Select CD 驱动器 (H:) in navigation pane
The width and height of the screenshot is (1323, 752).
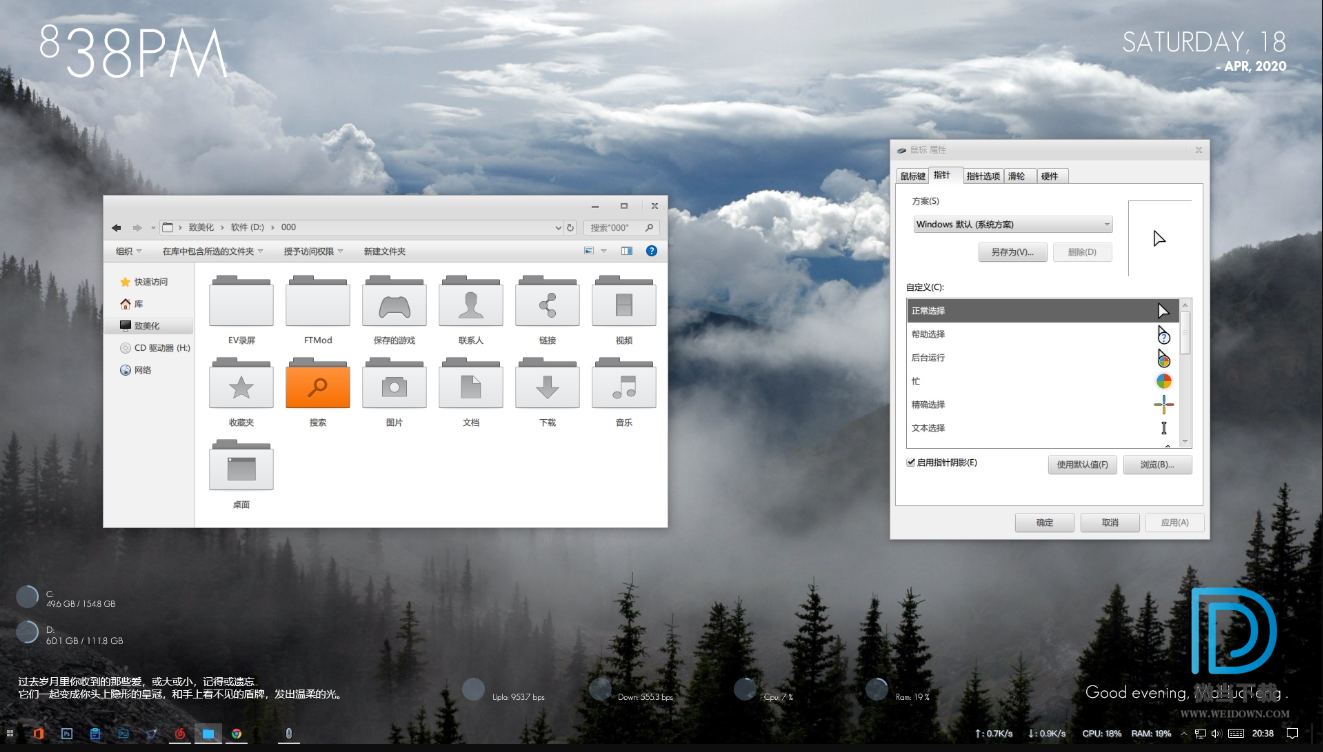point(155,348)
